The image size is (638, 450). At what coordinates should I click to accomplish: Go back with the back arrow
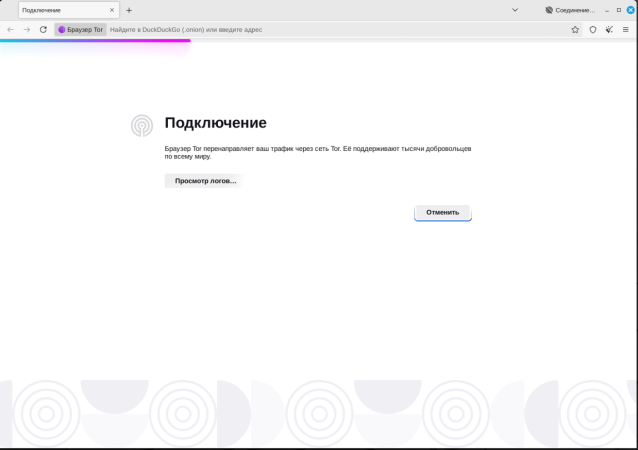point(11,30)
